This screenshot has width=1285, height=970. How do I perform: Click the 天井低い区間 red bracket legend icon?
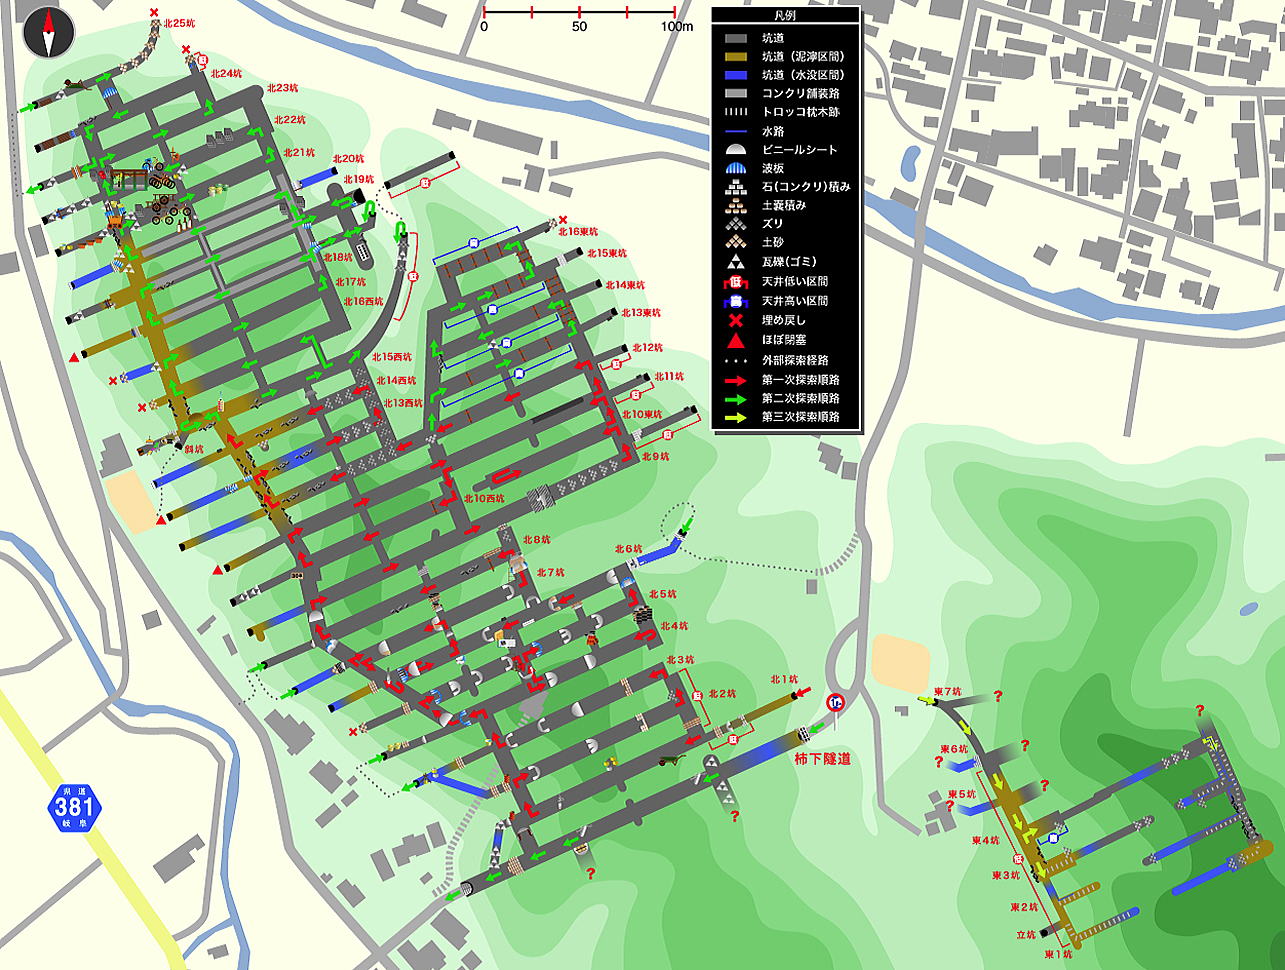(x=735, y=282)
